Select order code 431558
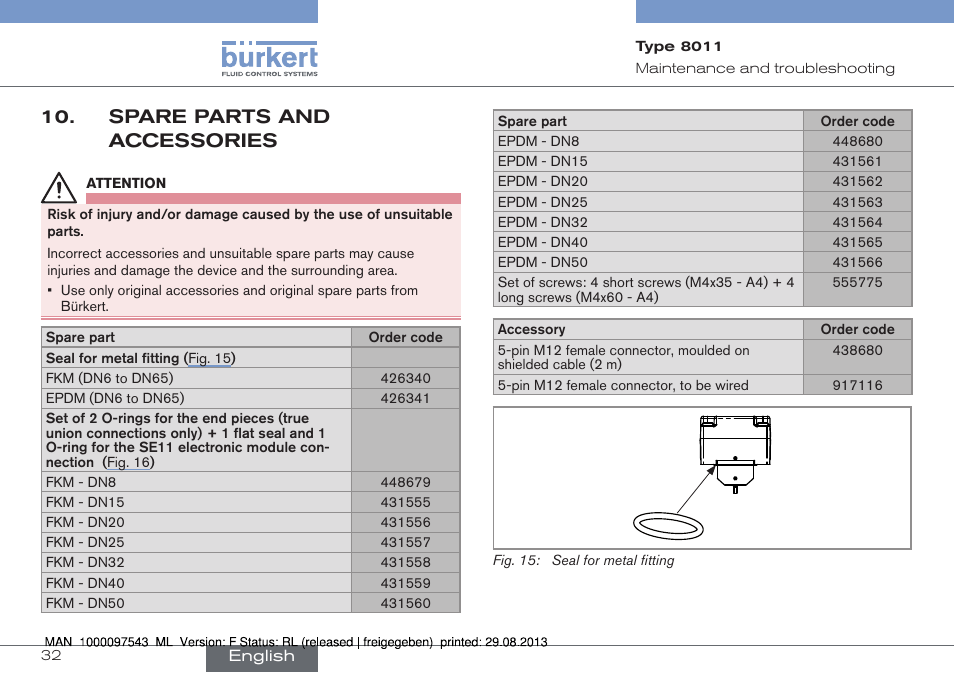This screenshot has width=954, height=673. point(405,562)
